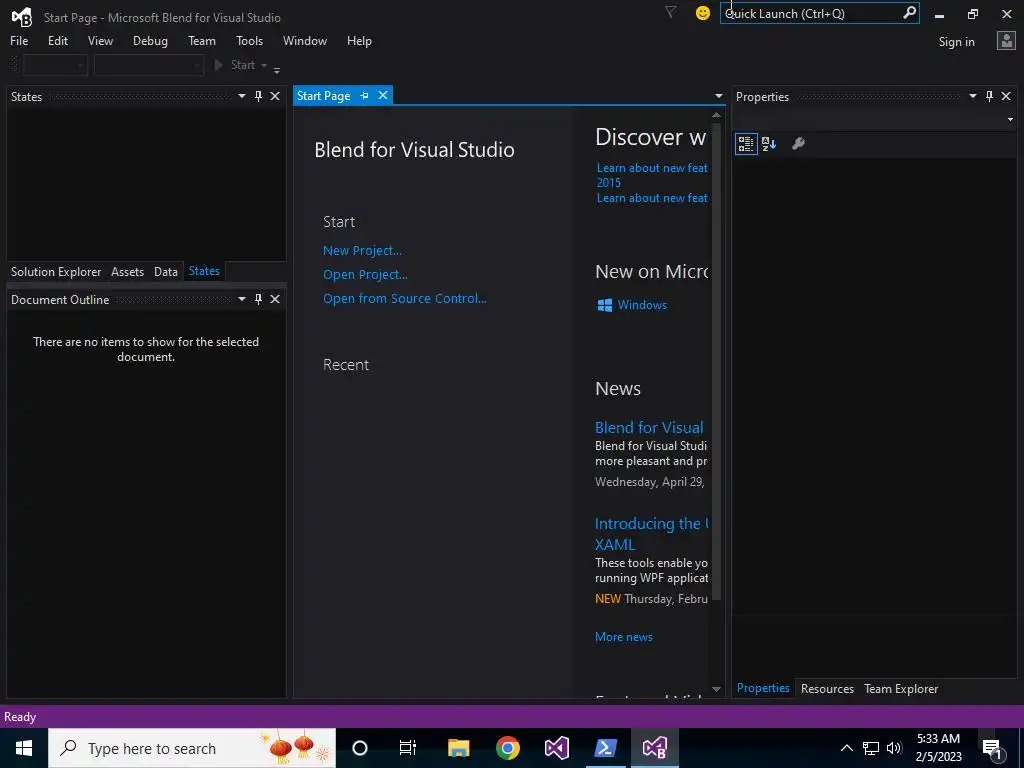Open Visual Studio from taskbar
The height and width of the screenshot is (768, 1024).
pos(556,748)
